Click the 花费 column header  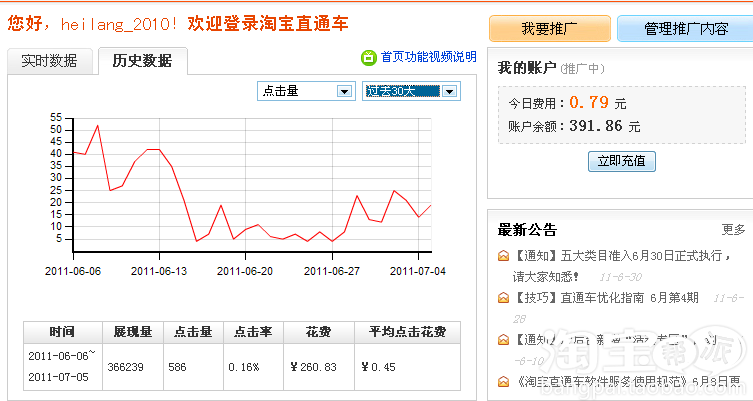click(319, 332)
